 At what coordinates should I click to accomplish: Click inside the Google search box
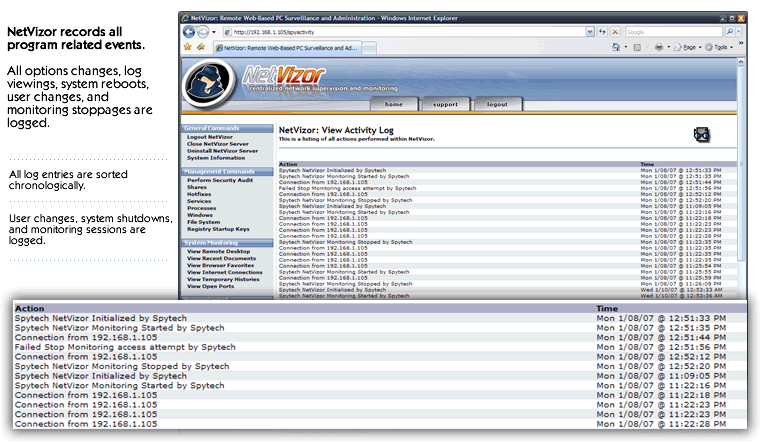point(677,32)
